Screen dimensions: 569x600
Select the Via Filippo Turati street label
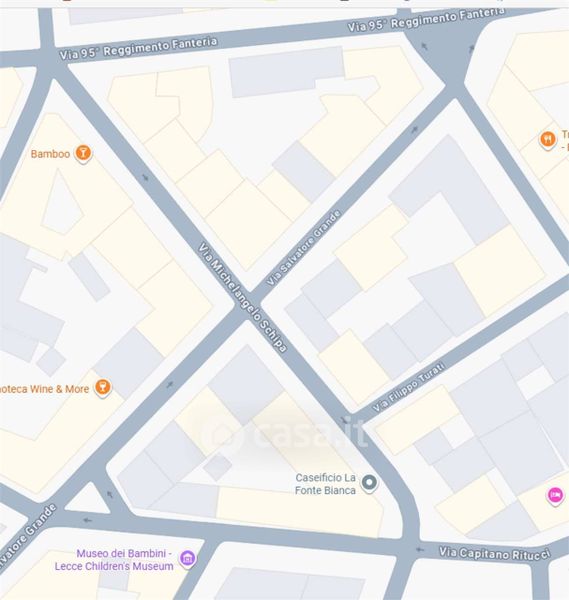pyautogui.click(x=409, y=387)
